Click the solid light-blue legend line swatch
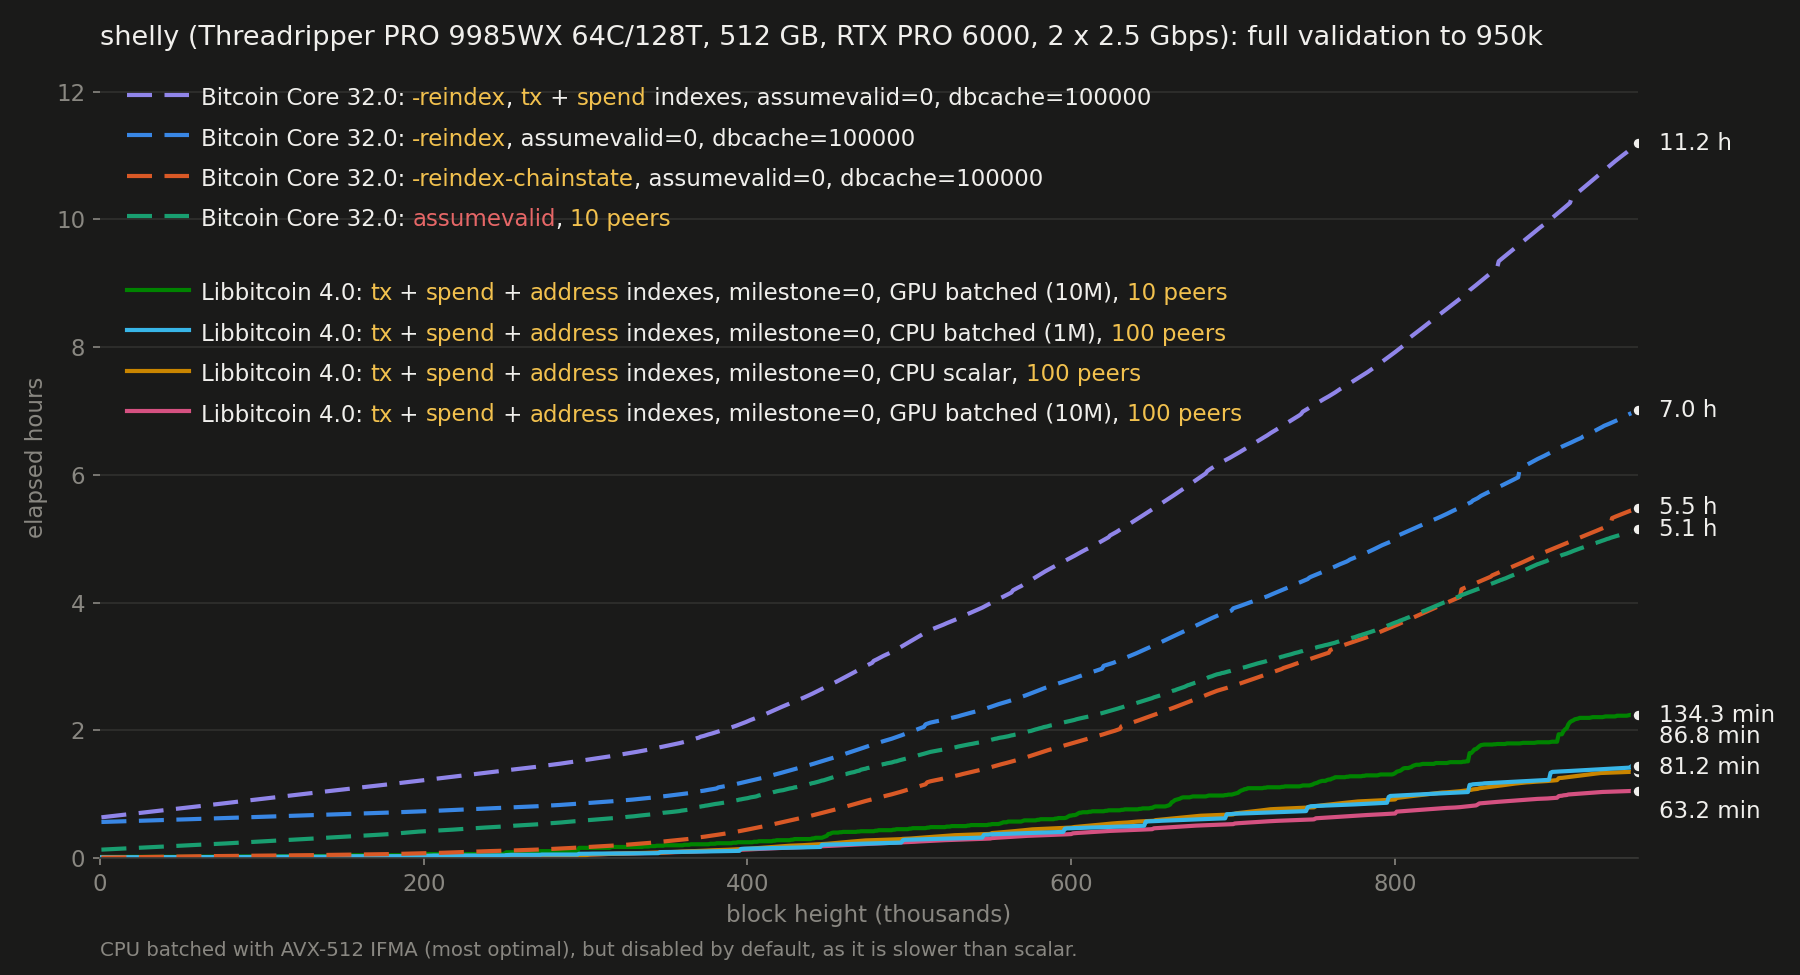1800x975 pixels. point(158,332)
